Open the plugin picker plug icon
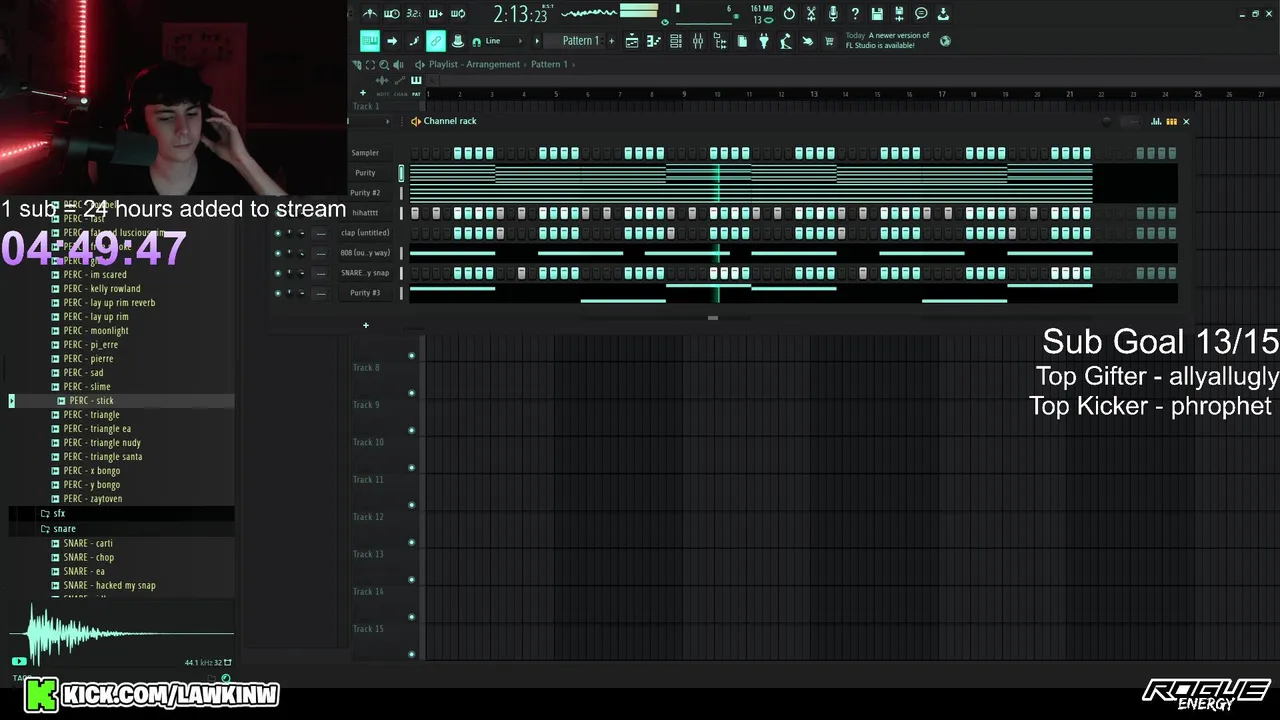This screenshot has height=720, width=1280. pos(764,41)
